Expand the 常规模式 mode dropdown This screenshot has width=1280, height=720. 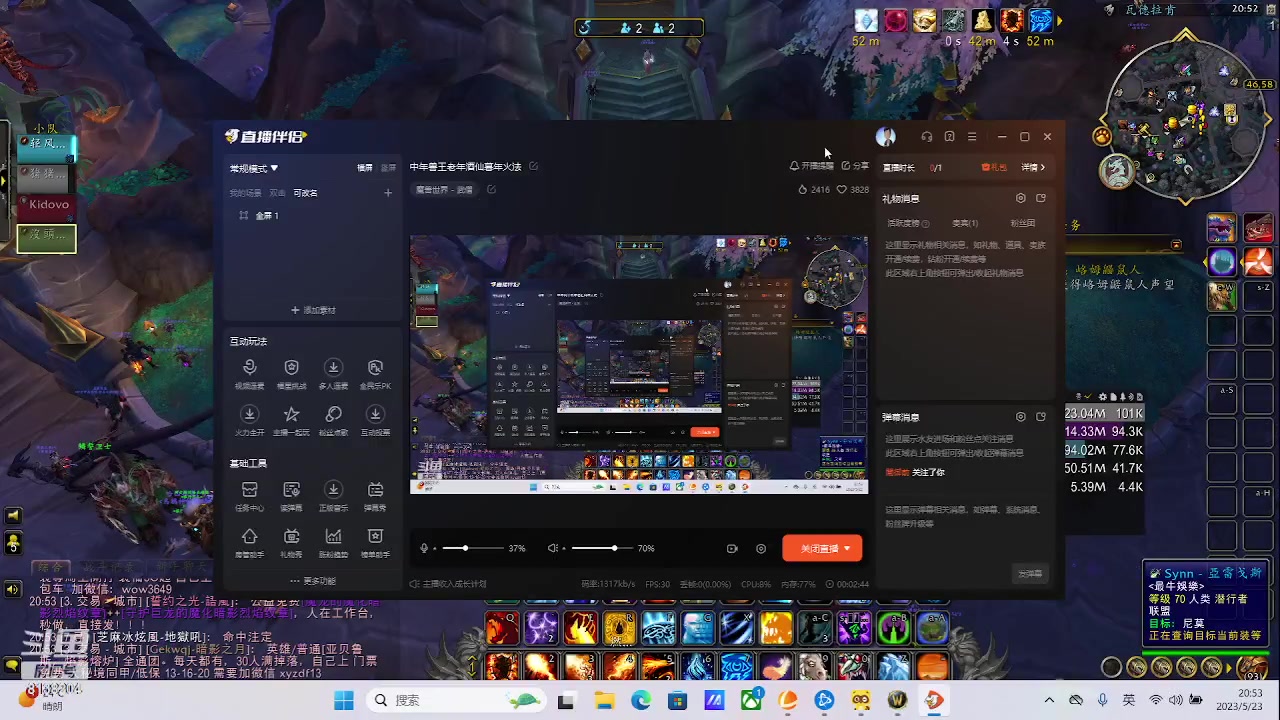click(254, 168)
